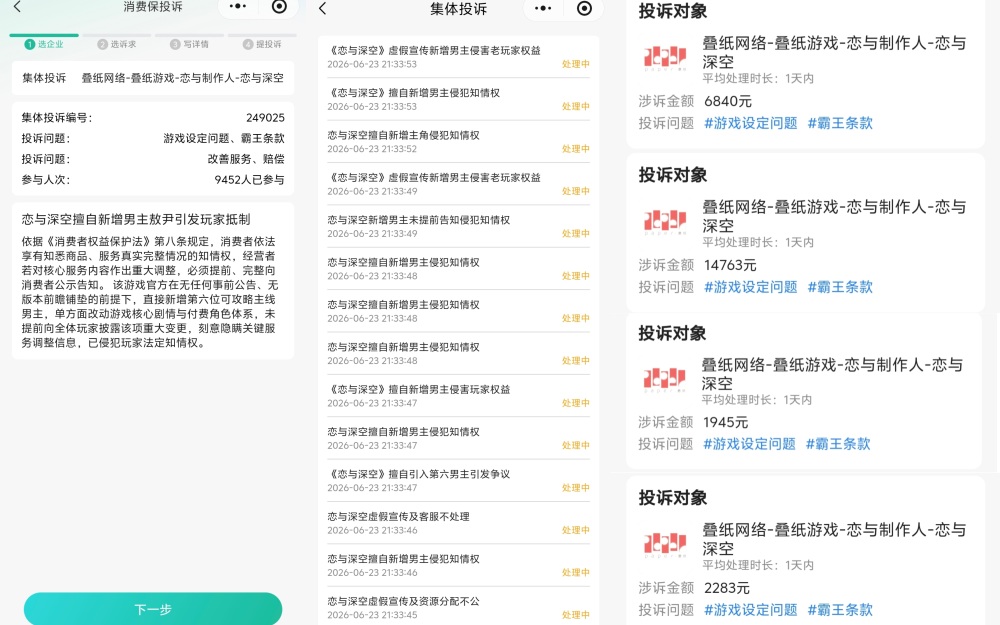Tap amount 14763元
Screen dimensions: 1000x625
(x=730, y=265)
